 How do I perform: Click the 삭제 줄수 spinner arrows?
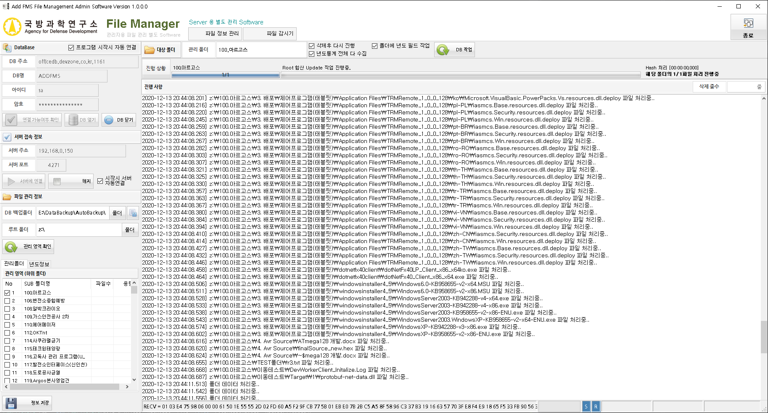coord(759,87)
